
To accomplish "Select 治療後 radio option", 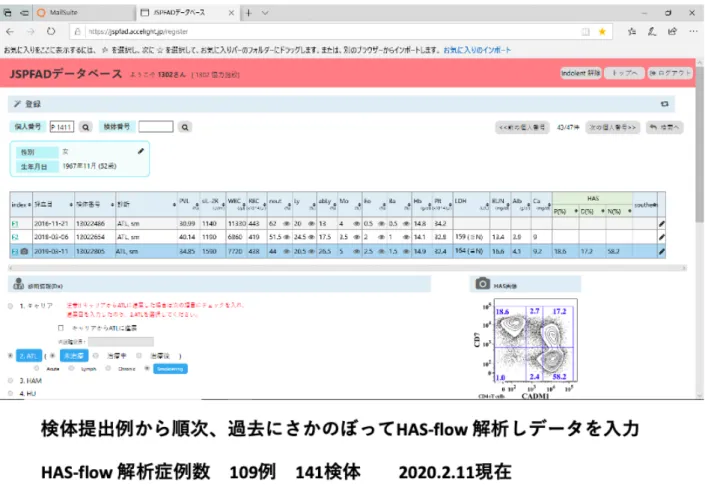I will pyautogui.click(x=139, y=356).
